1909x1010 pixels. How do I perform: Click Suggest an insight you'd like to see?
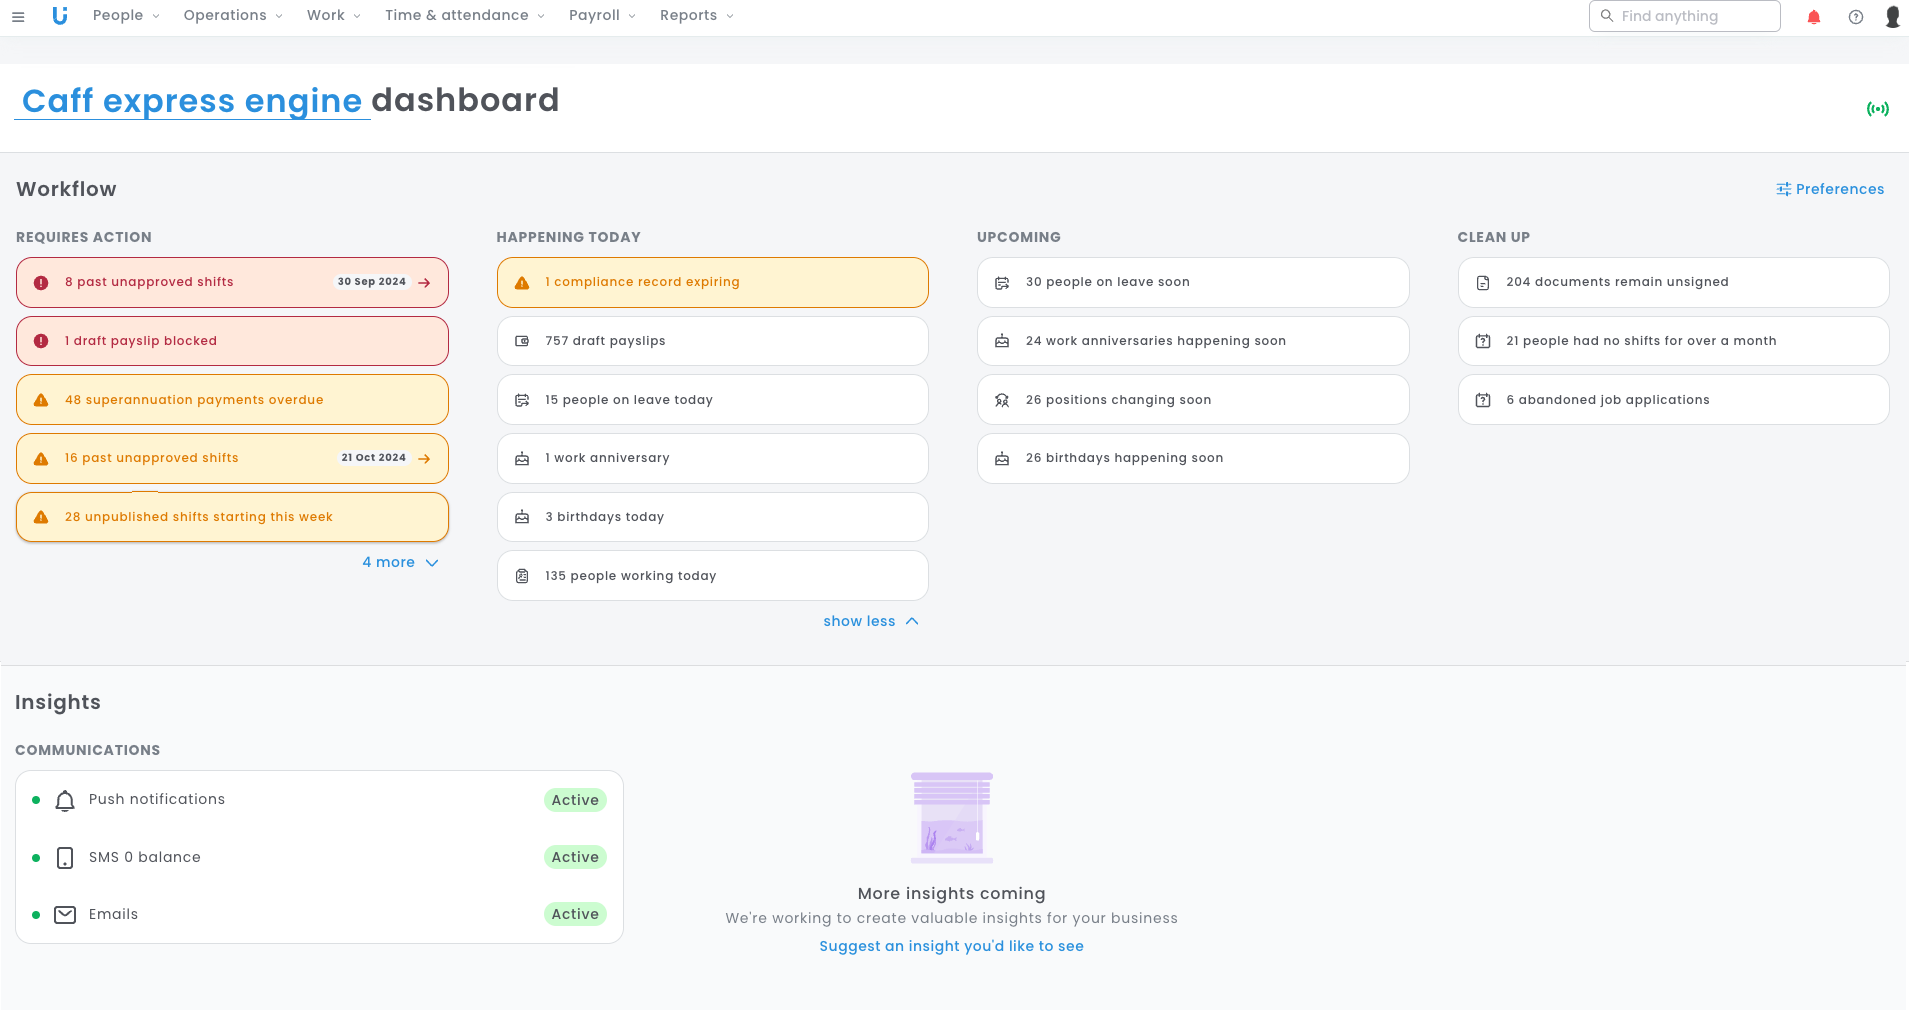click(x=951, y=946)
